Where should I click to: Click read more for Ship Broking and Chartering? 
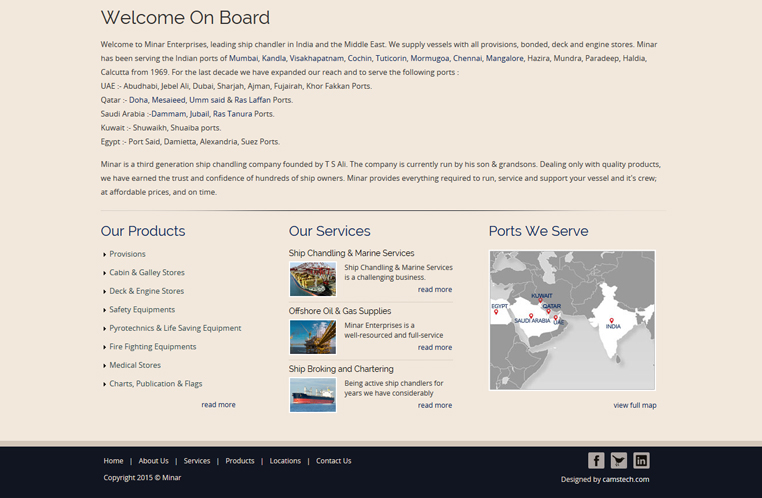[435, 405]
